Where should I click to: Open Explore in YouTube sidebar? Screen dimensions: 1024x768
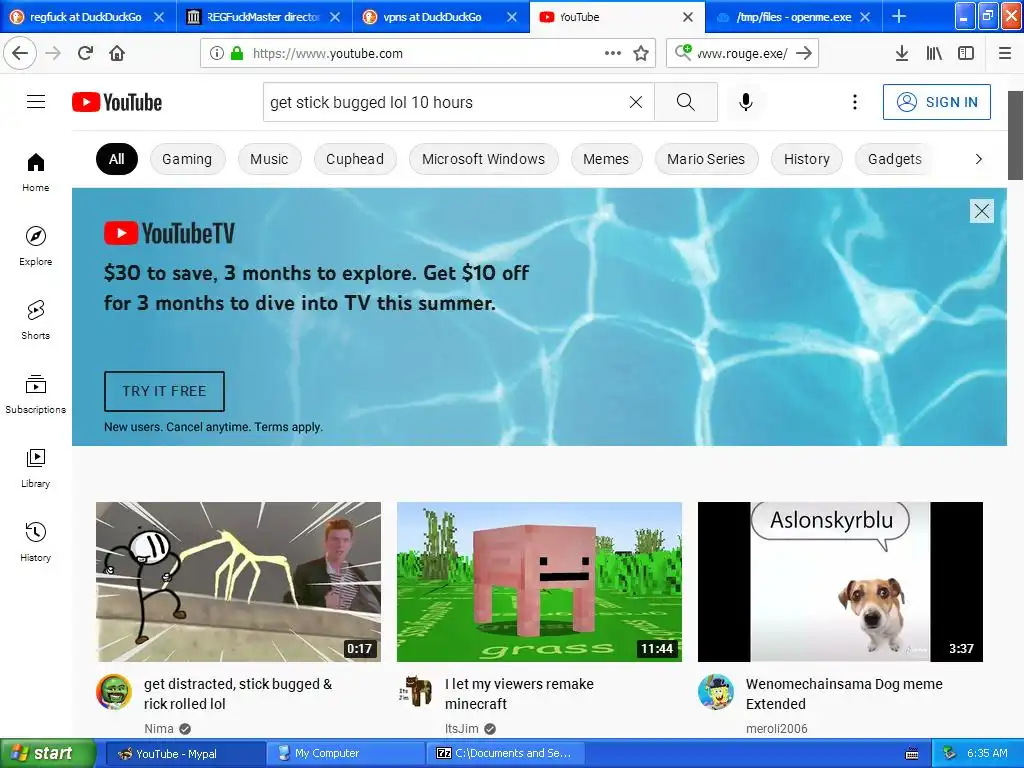click(36, 246)
